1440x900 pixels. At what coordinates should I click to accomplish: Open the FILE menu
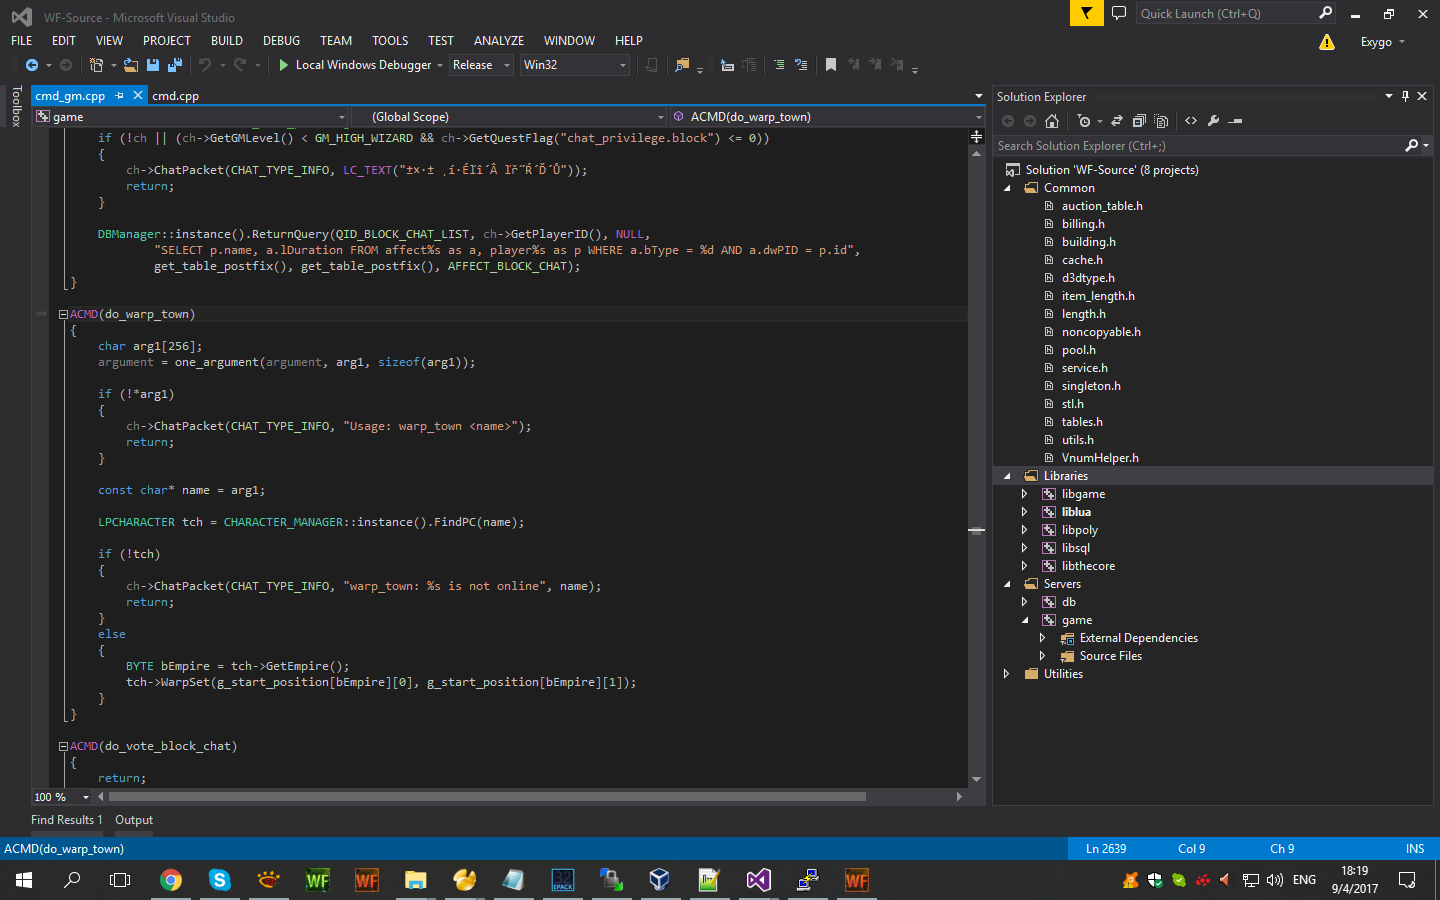point(22,41)
